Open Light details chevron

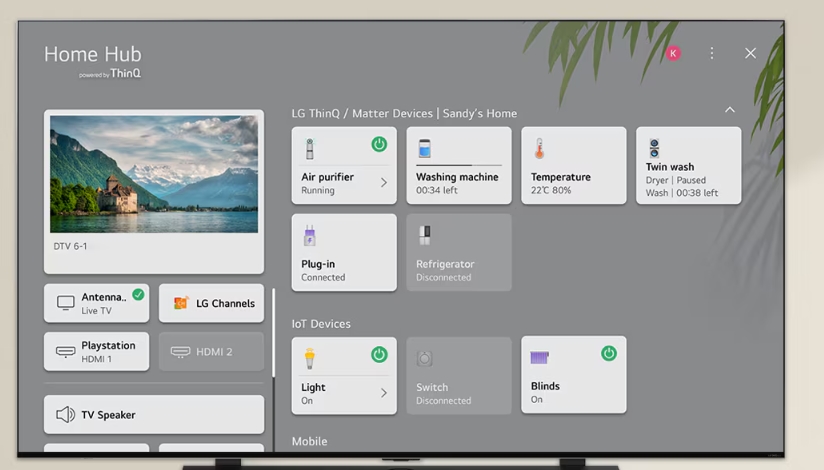pos(384,393)
